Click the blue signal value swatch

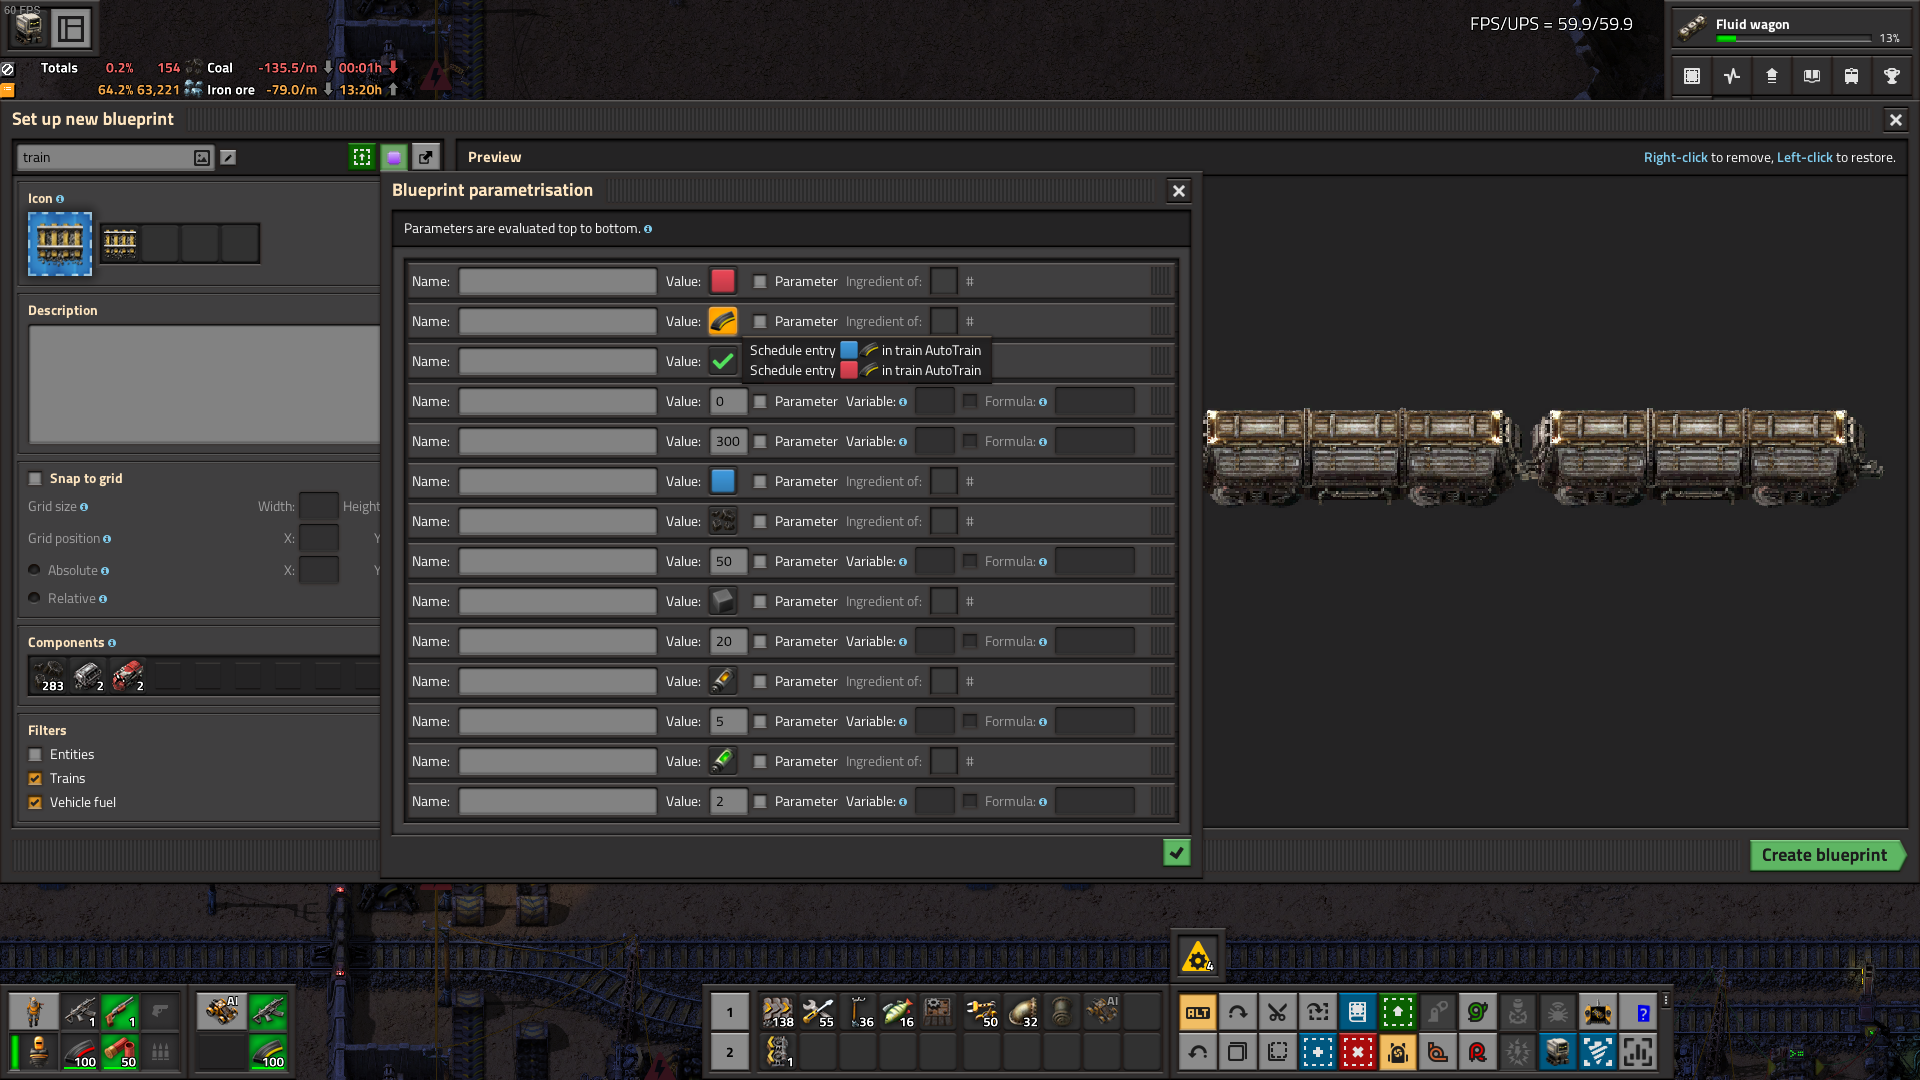723,481
